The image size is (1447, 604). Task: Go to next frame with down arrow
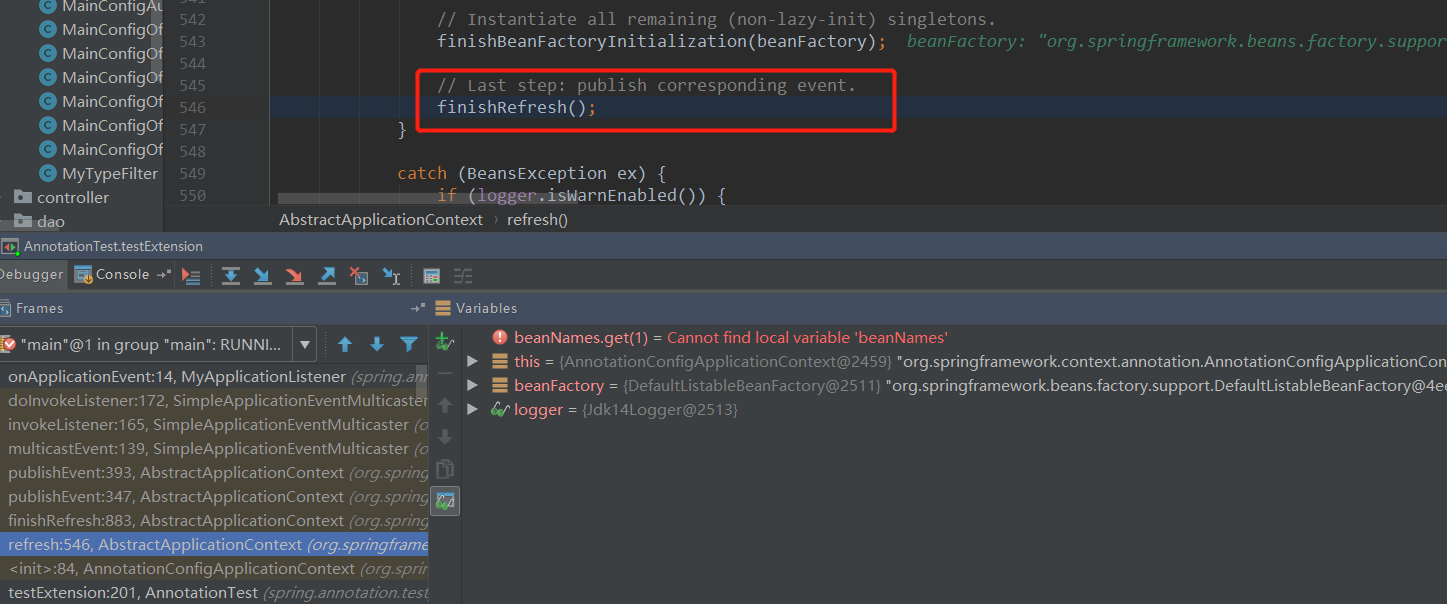click(x=377, y=344)
